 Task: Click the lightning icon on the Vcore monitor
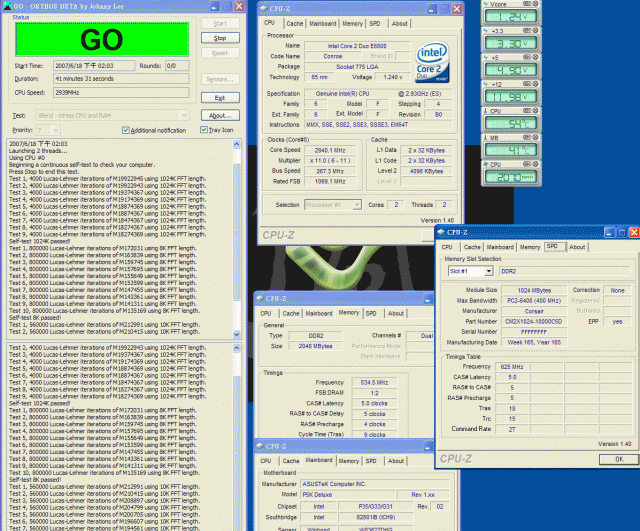coord(486,4)
